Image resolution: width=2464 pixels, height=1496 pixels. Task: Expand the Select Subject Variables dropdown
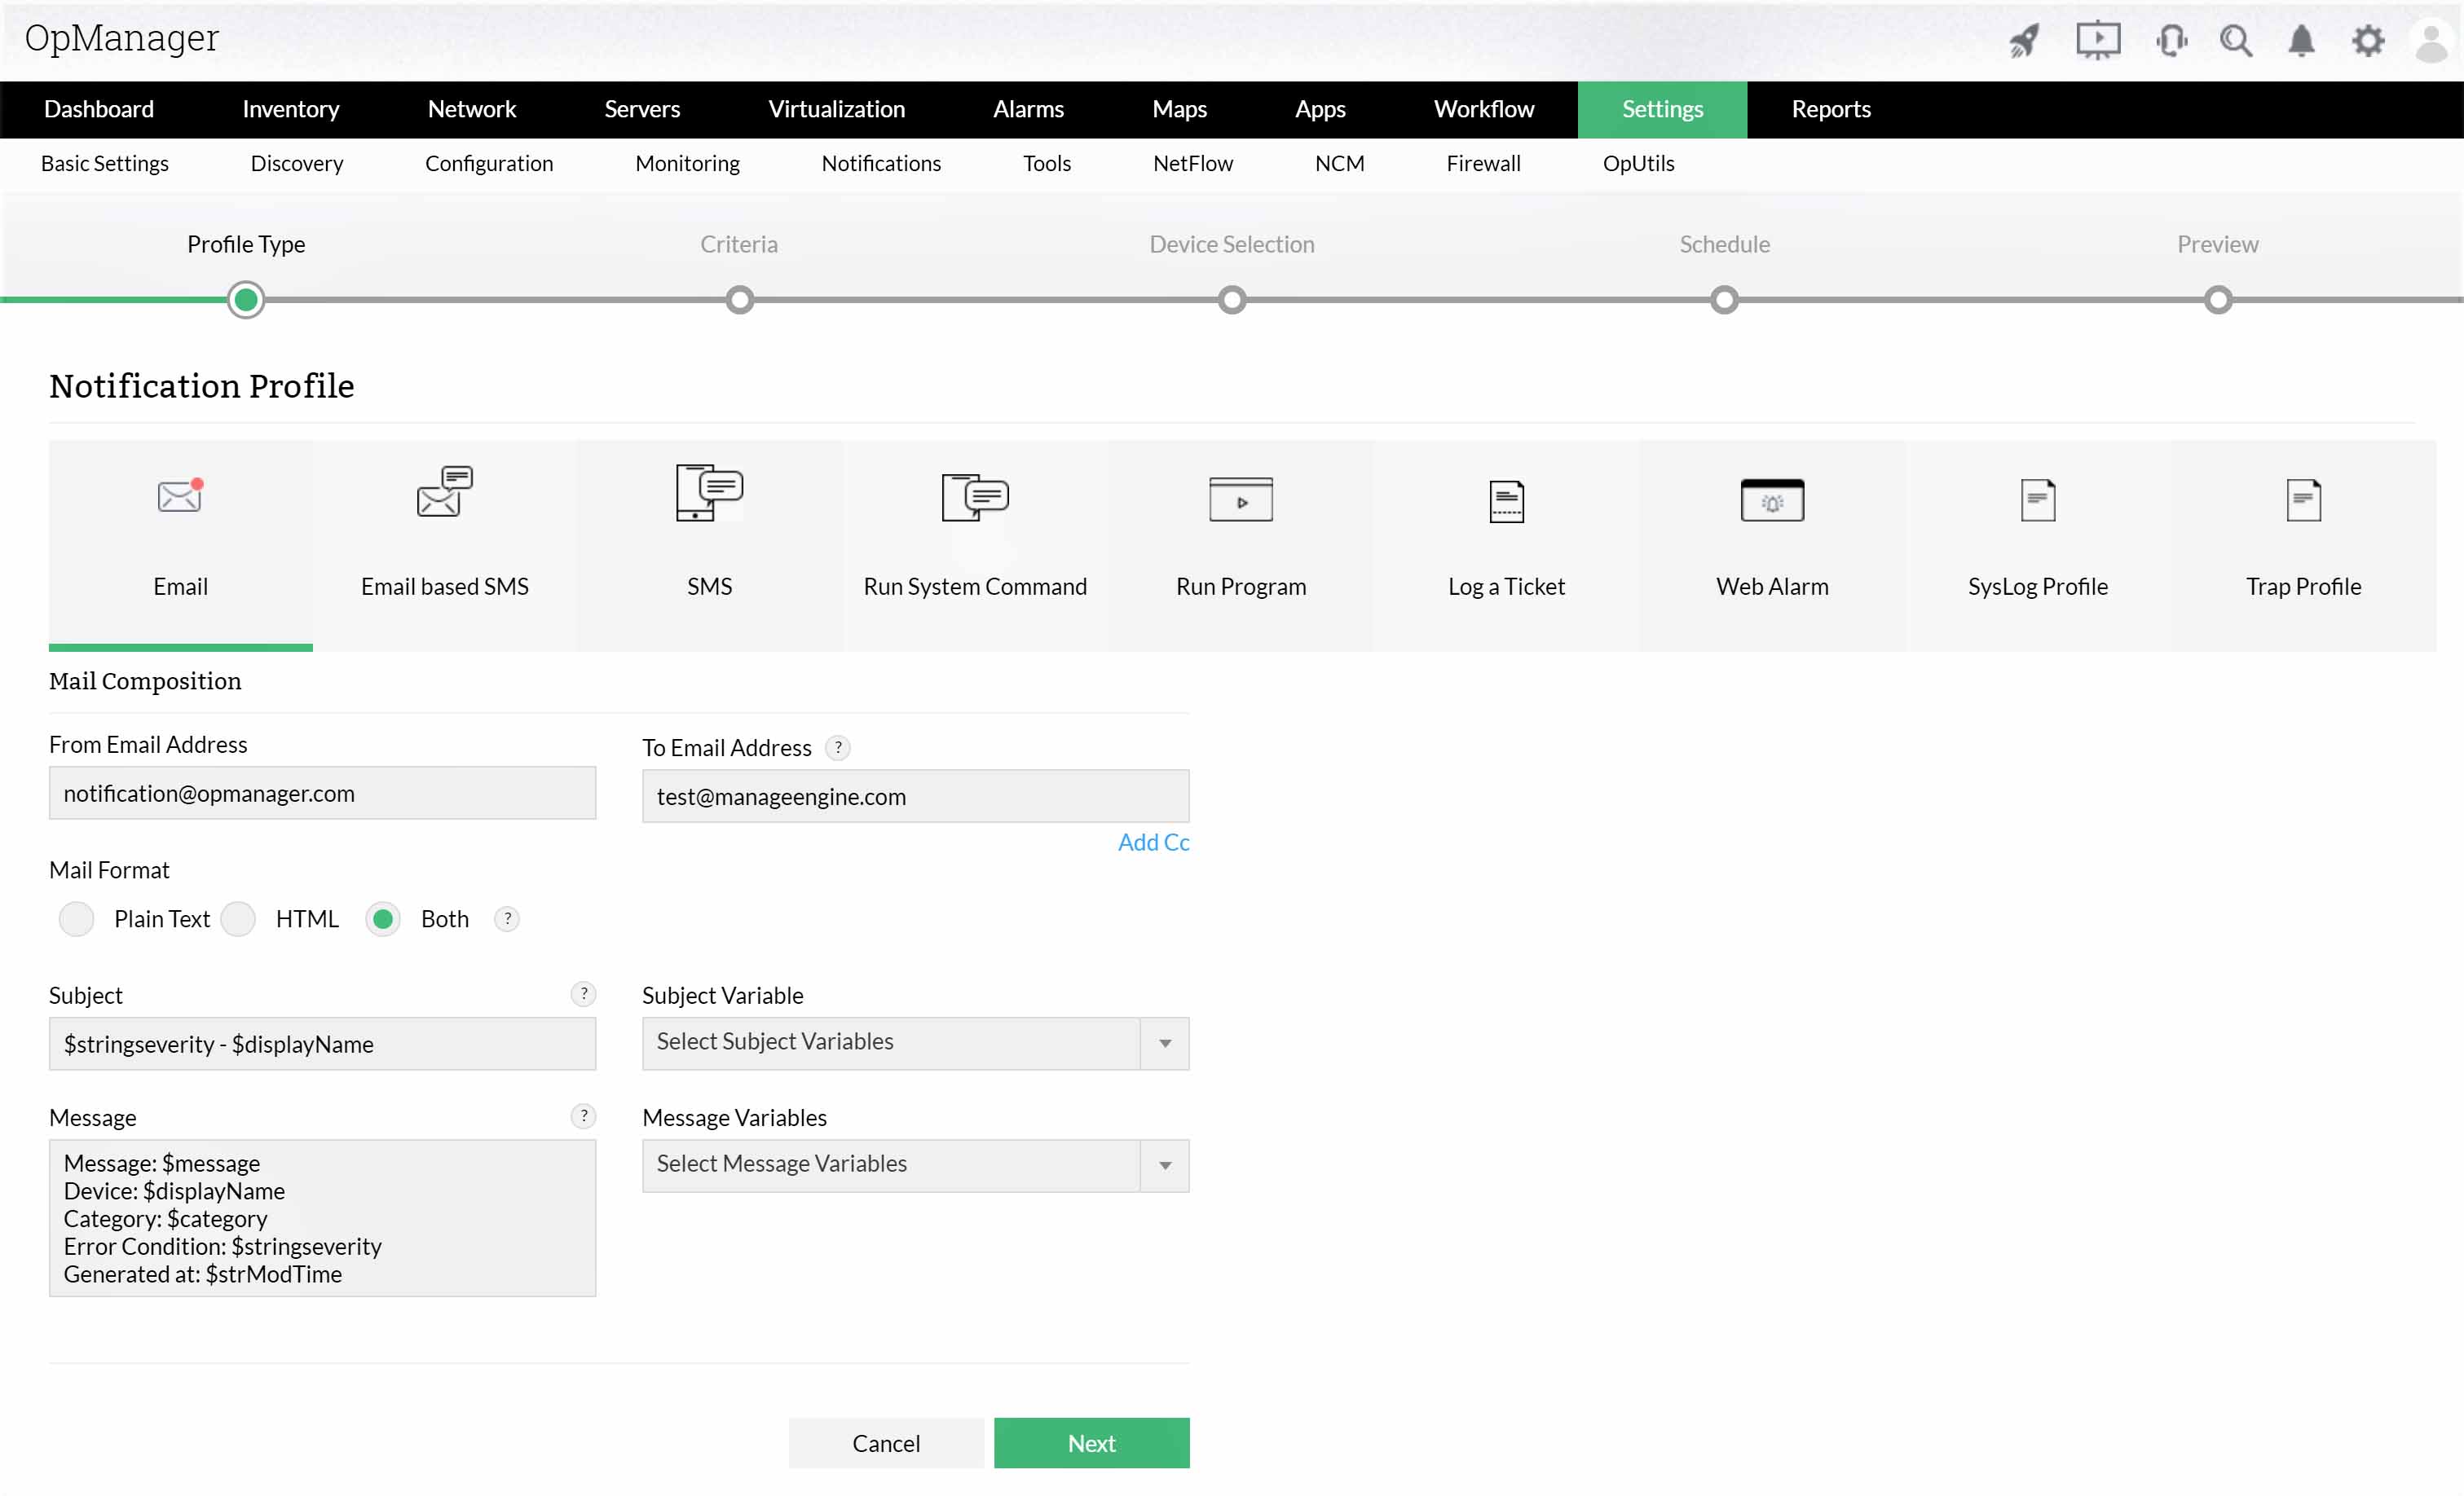(x=1164, y=1043)
